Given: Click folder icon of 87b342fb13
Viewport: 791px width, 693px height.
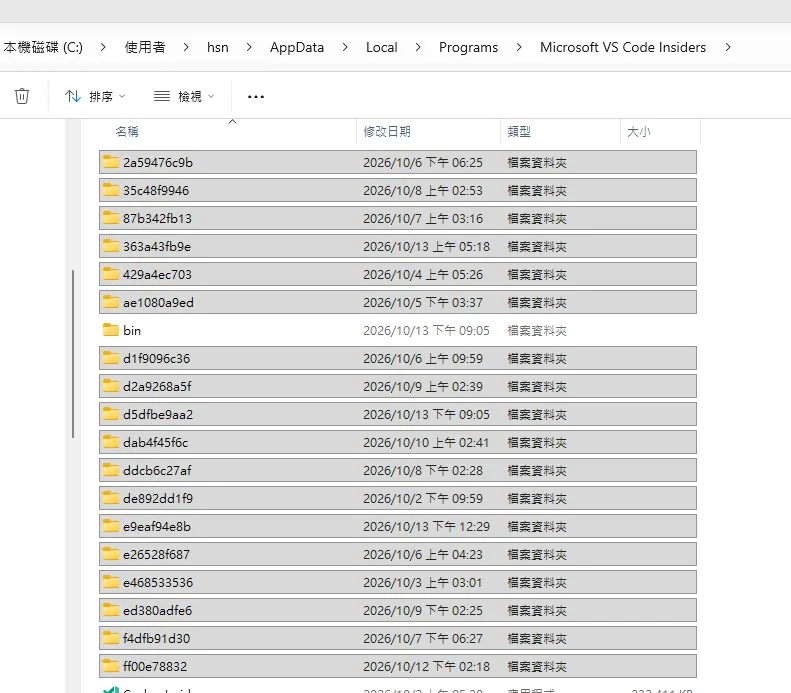Looking at the screenshot, I should [x=110, y=218].
